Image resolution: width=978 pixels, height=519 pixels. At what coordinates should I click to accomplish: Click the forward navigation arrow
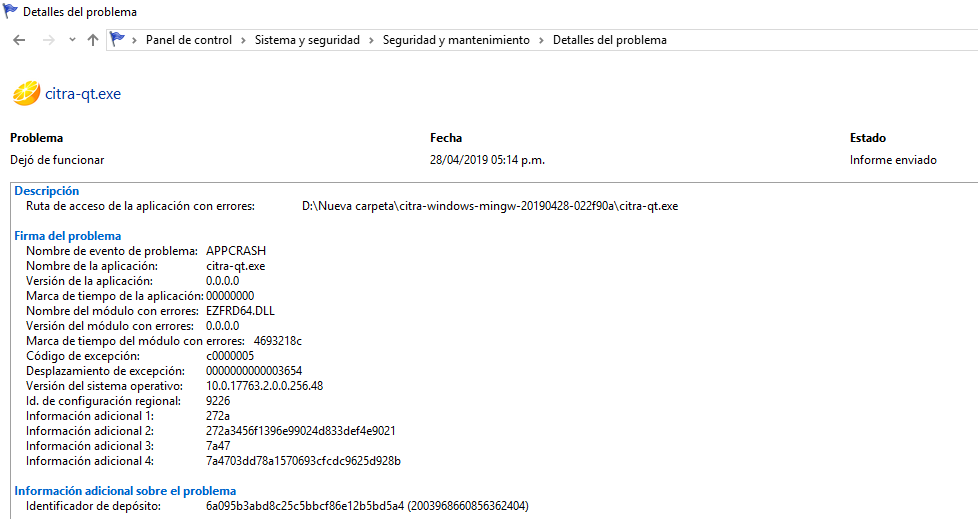pos(49,40)
